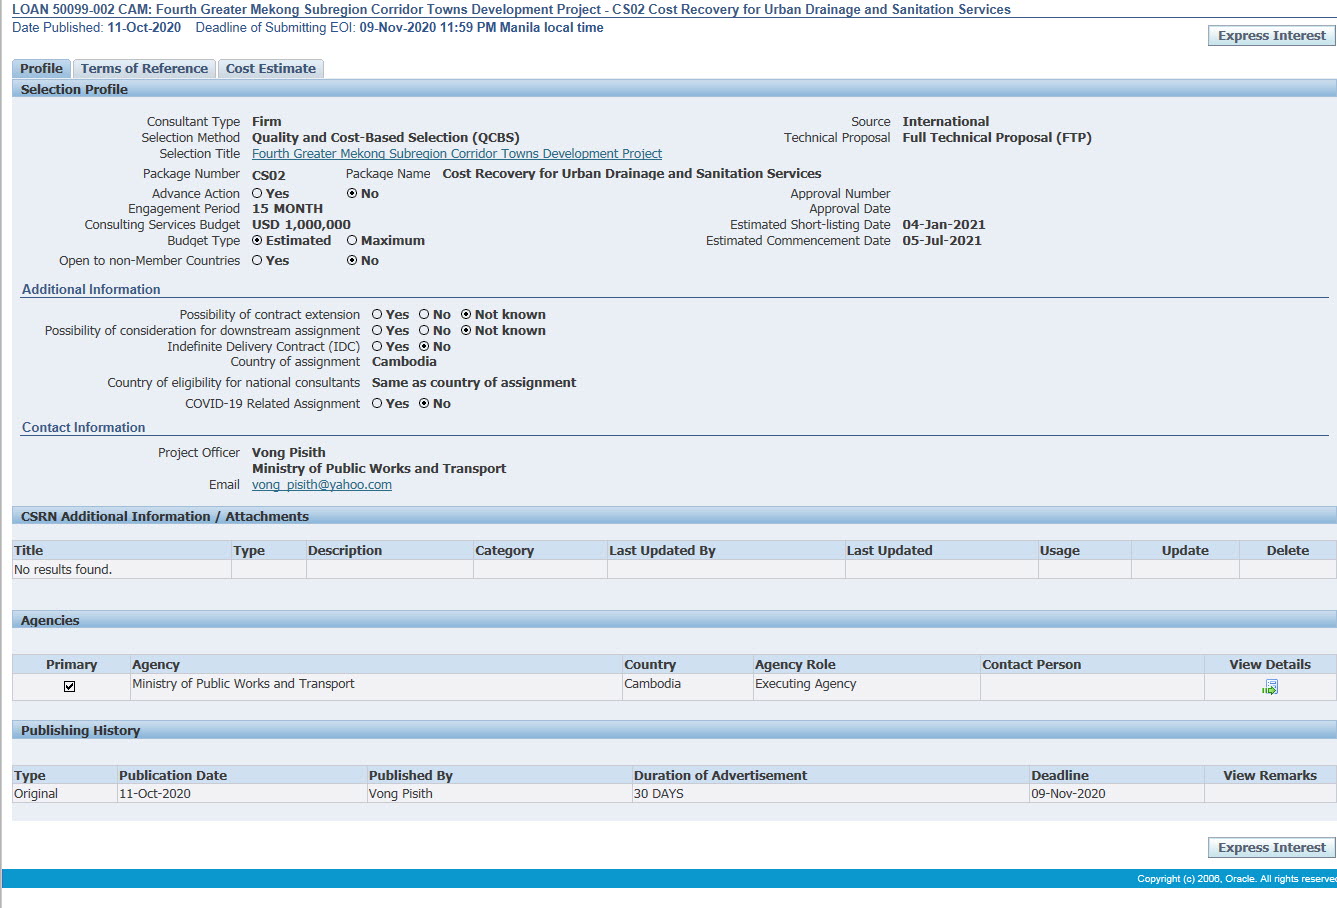Click the 04-Jan-2021 short-listing date value
Screen dimensions: 1337x908
(944, 225)
